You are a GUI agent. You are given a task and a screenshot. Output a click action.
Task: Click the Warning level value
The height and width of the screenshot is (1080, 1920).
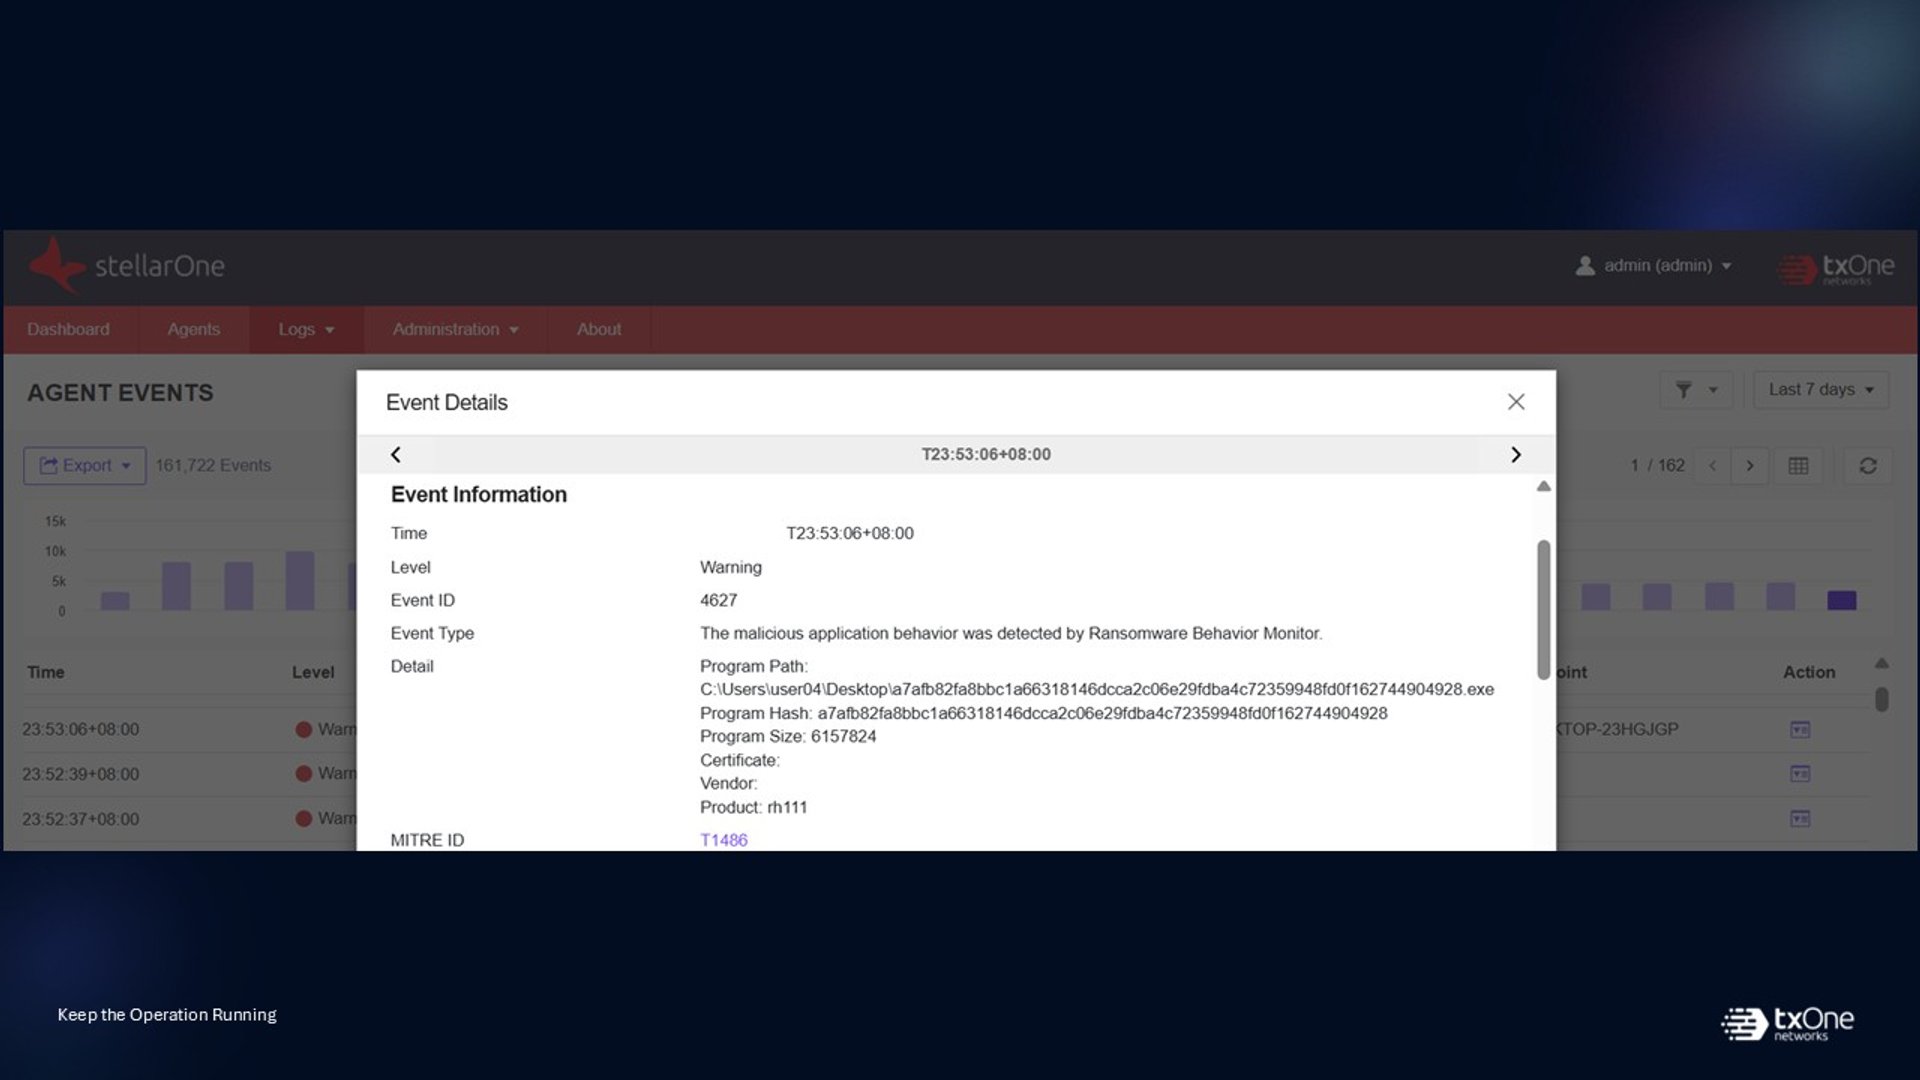(x=730, y=568)
